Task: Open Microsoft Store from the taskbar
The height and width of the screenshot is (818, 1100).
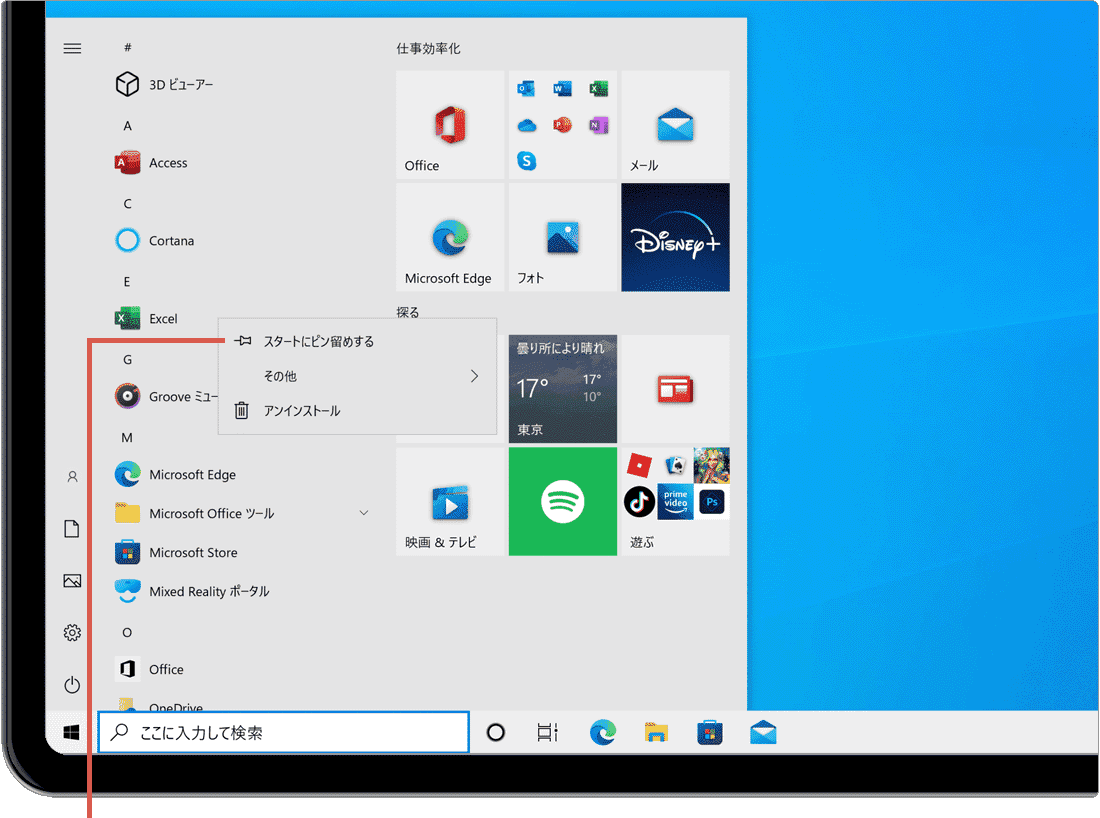Action: (x=709, y=732)
